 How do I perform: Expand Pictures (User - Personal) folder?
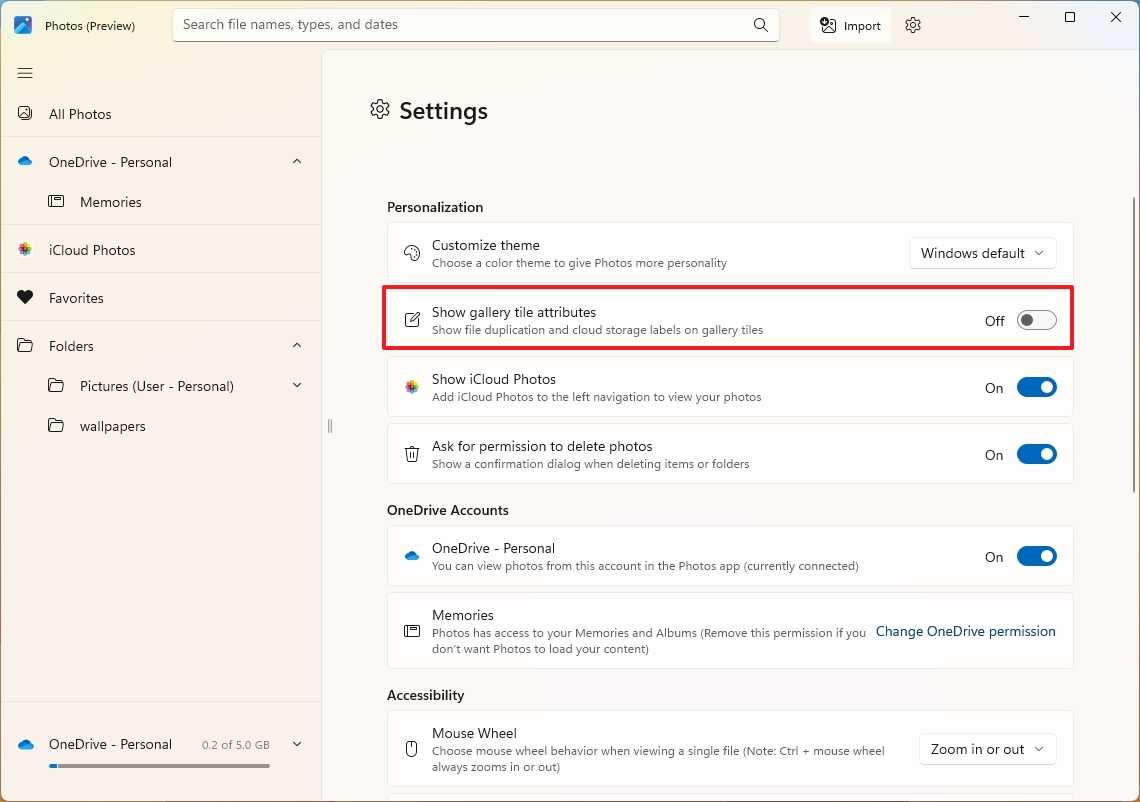pos(297,386)
